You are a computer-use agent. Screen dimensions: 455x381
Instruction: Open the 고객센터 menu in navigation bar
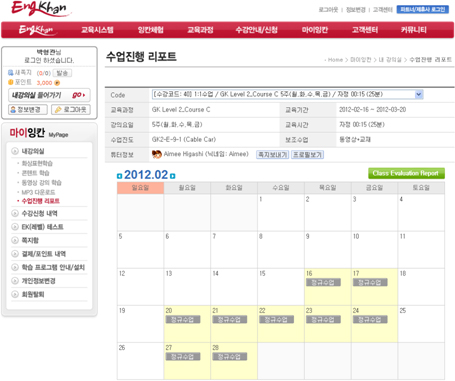365,30
